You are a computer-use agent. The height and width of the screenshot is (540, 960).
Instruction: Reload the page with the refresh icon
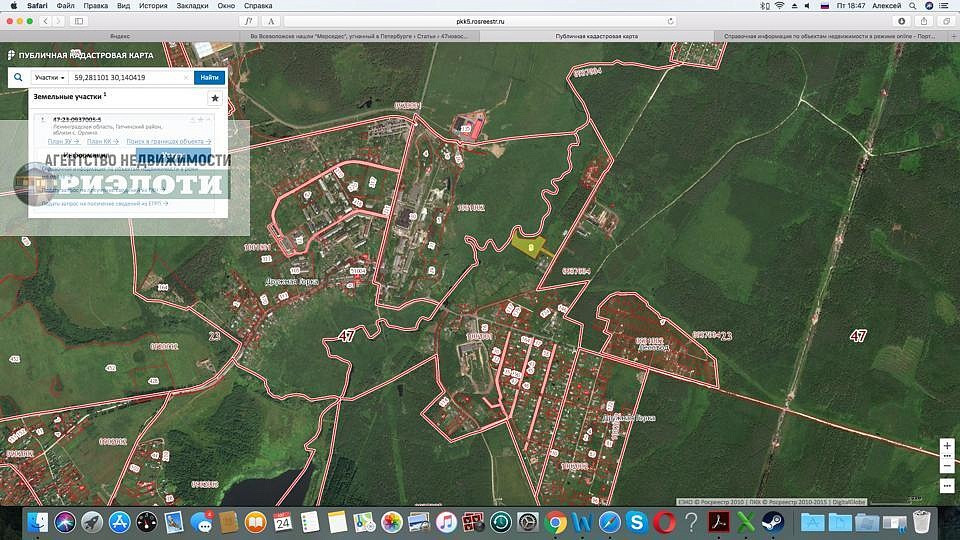[670, 21]
